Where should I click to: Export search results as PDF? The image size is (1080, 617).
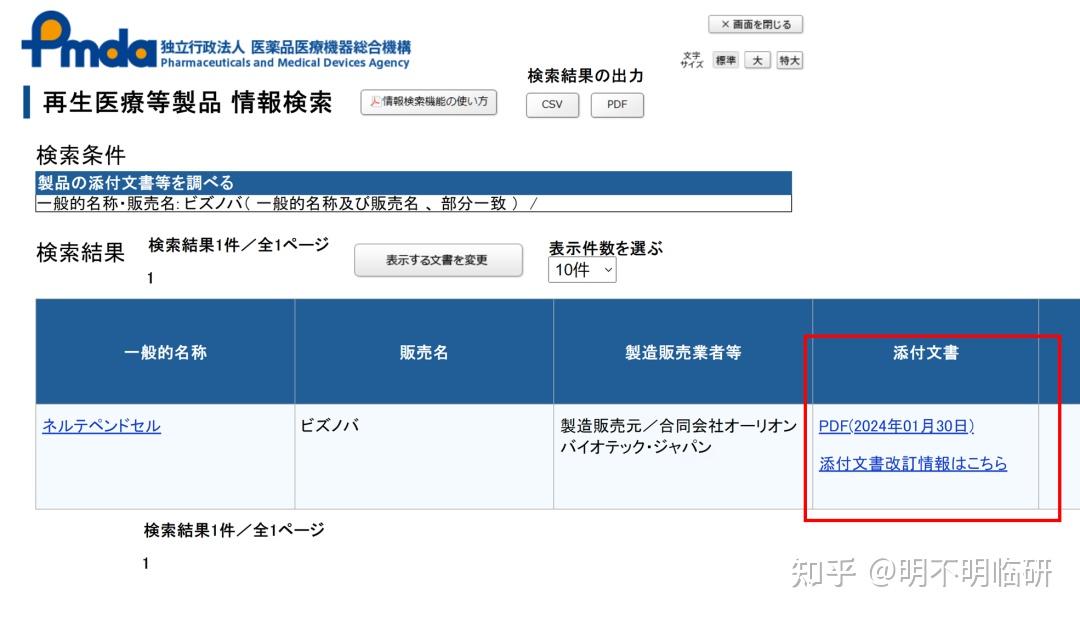[617, 104]
